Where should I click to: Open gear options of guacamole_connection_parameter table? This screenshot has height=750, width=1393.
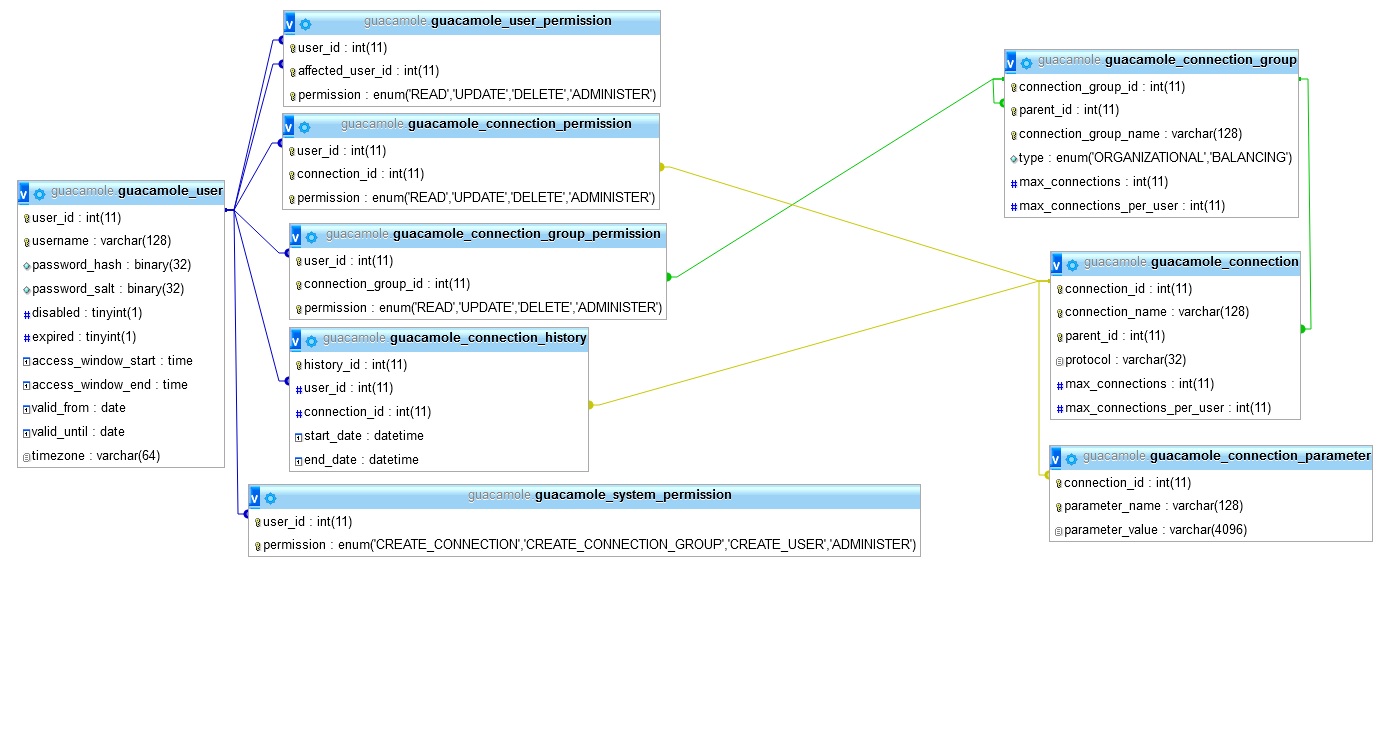point(1071,459)
